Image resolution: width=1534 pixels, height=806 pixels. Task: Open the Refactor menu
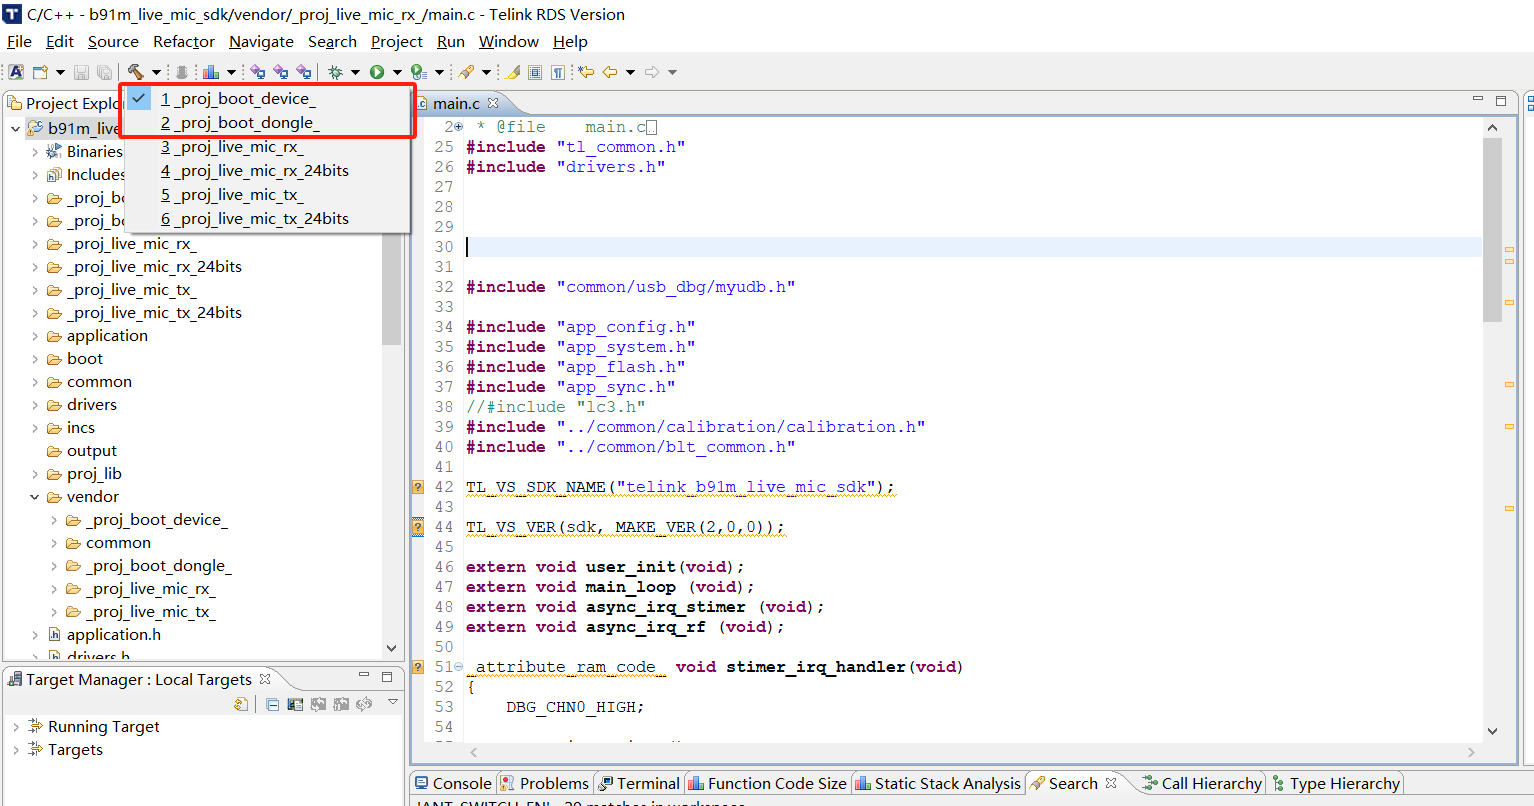[183, 41]
